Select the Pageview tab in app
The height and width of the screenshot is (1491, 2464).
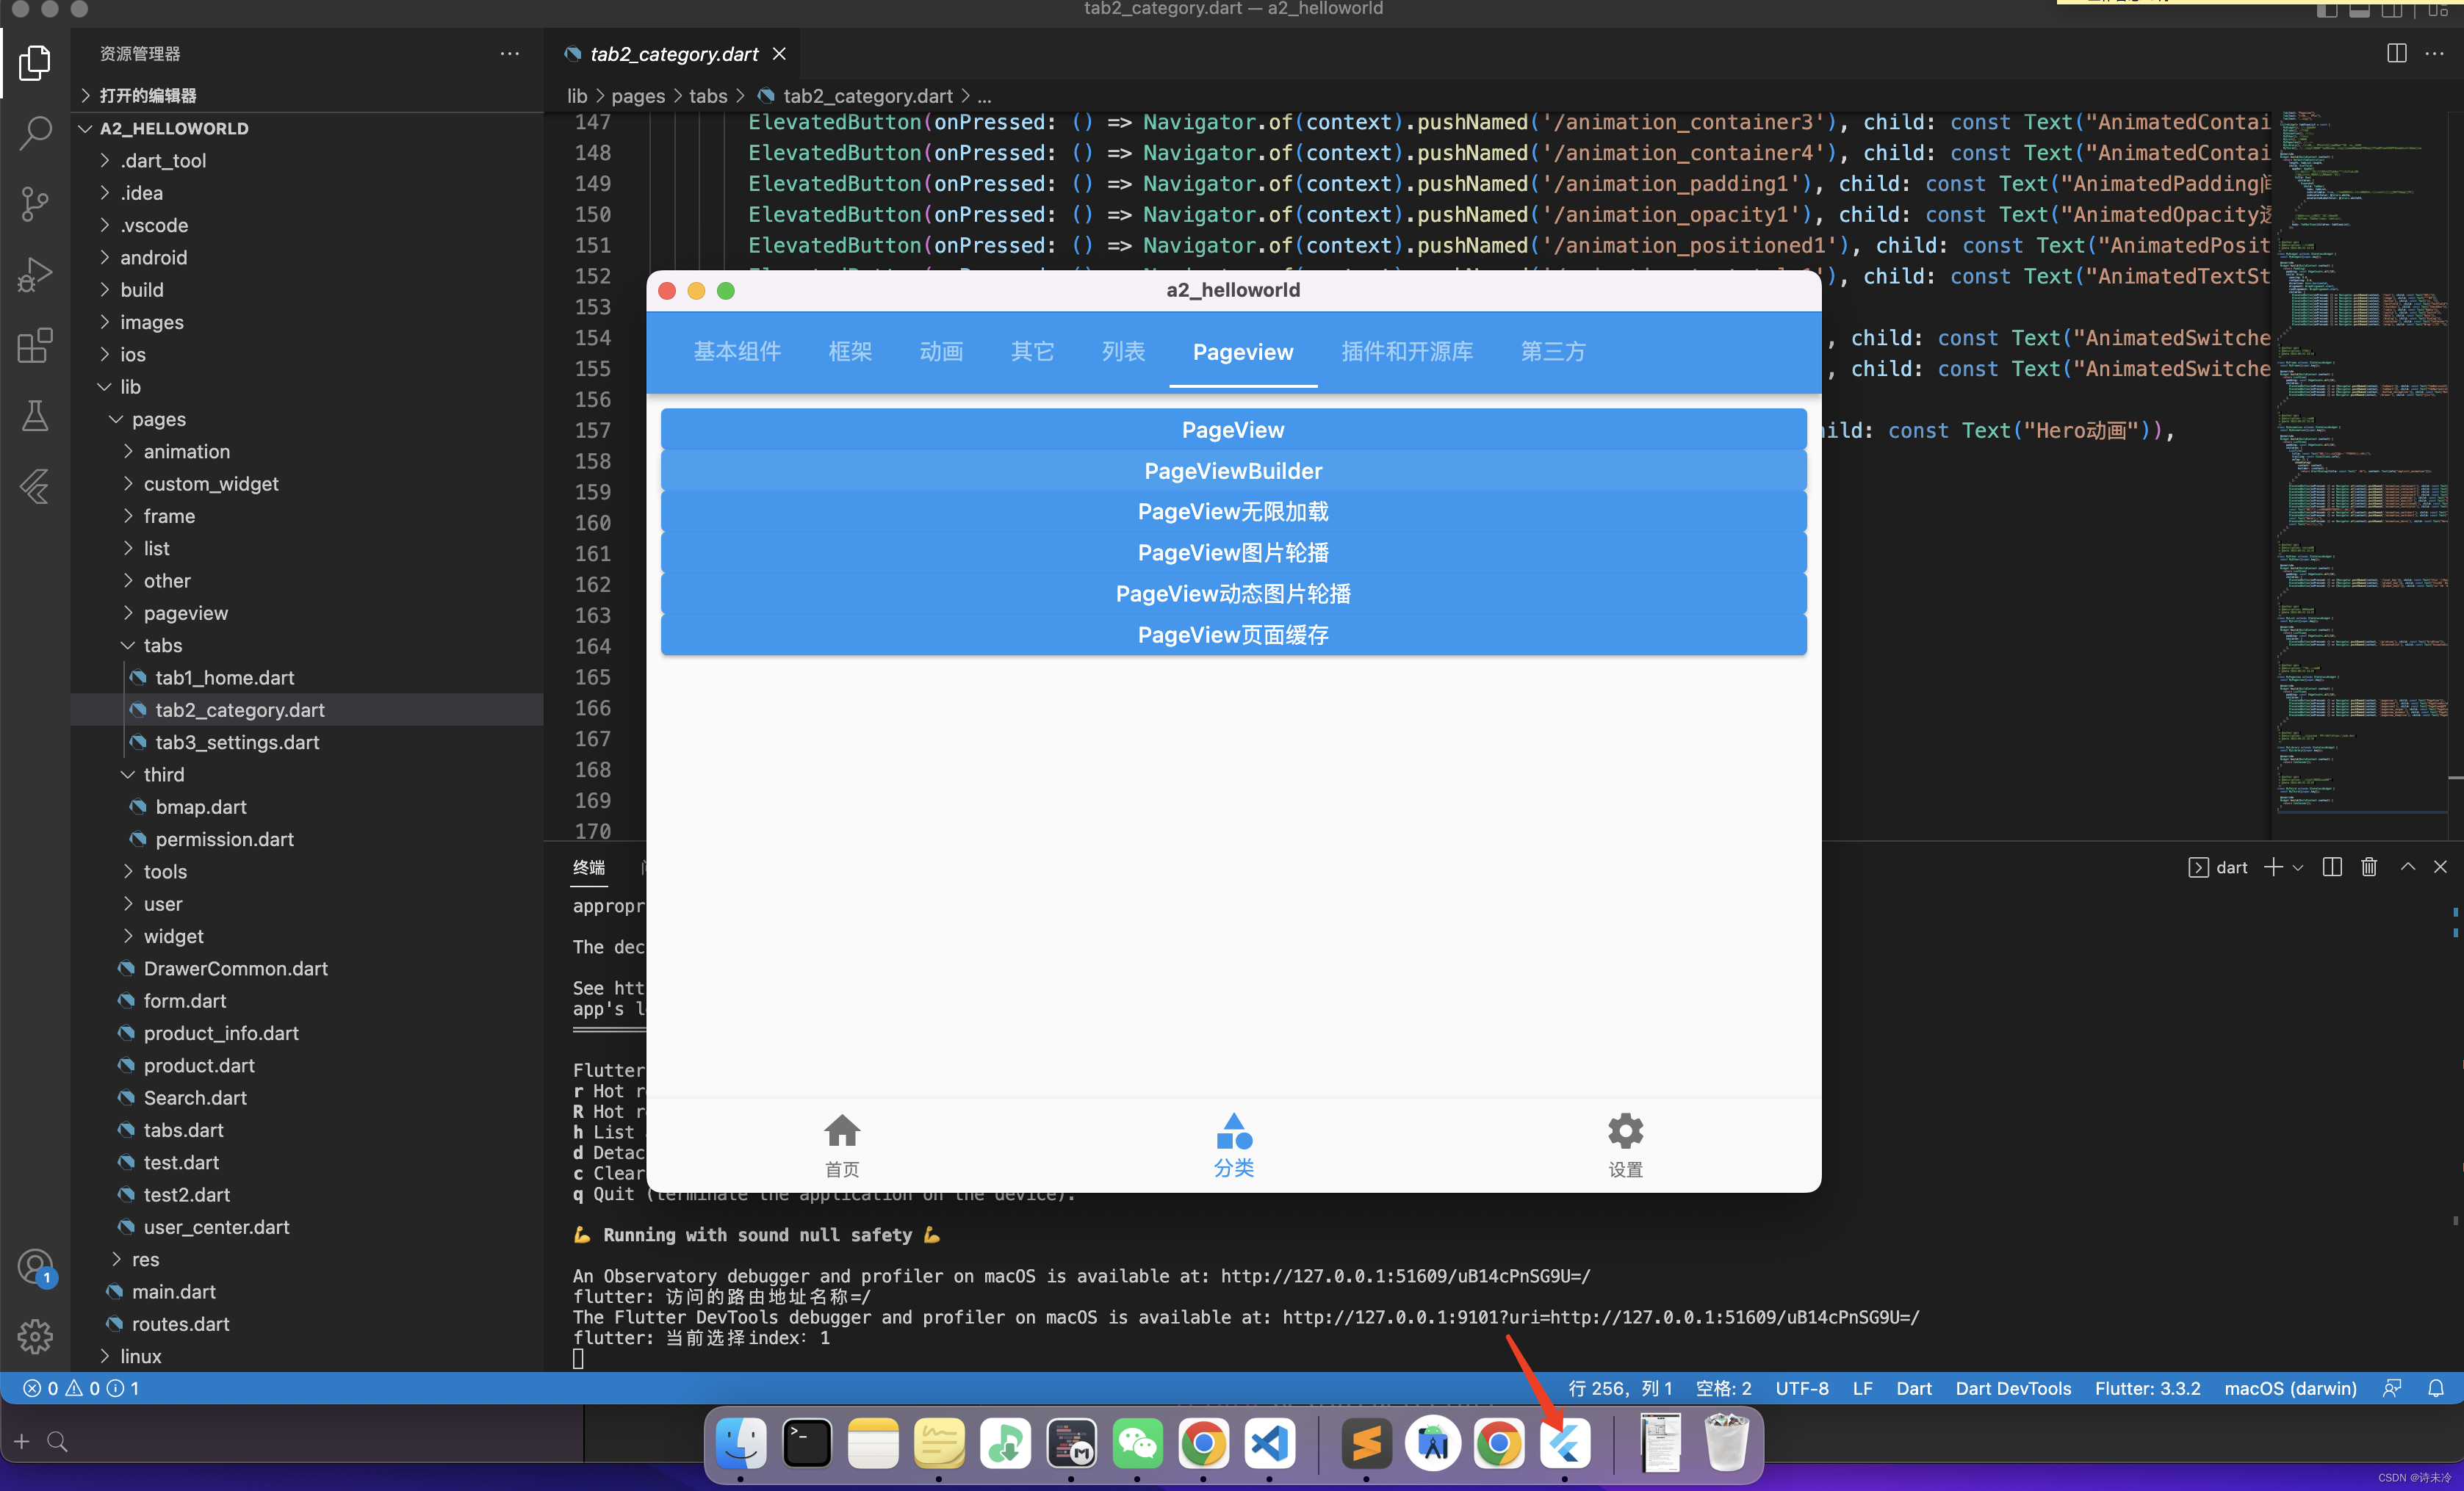click(x=1242, y=352)
